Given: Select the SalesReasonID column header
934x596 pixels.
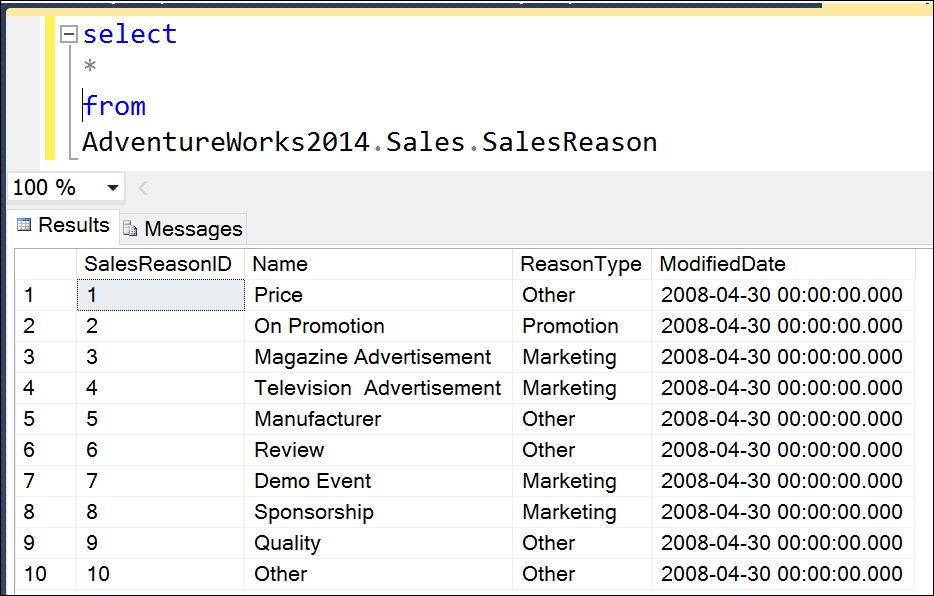Looking at the screenshot, I should (x=160, y=264).
